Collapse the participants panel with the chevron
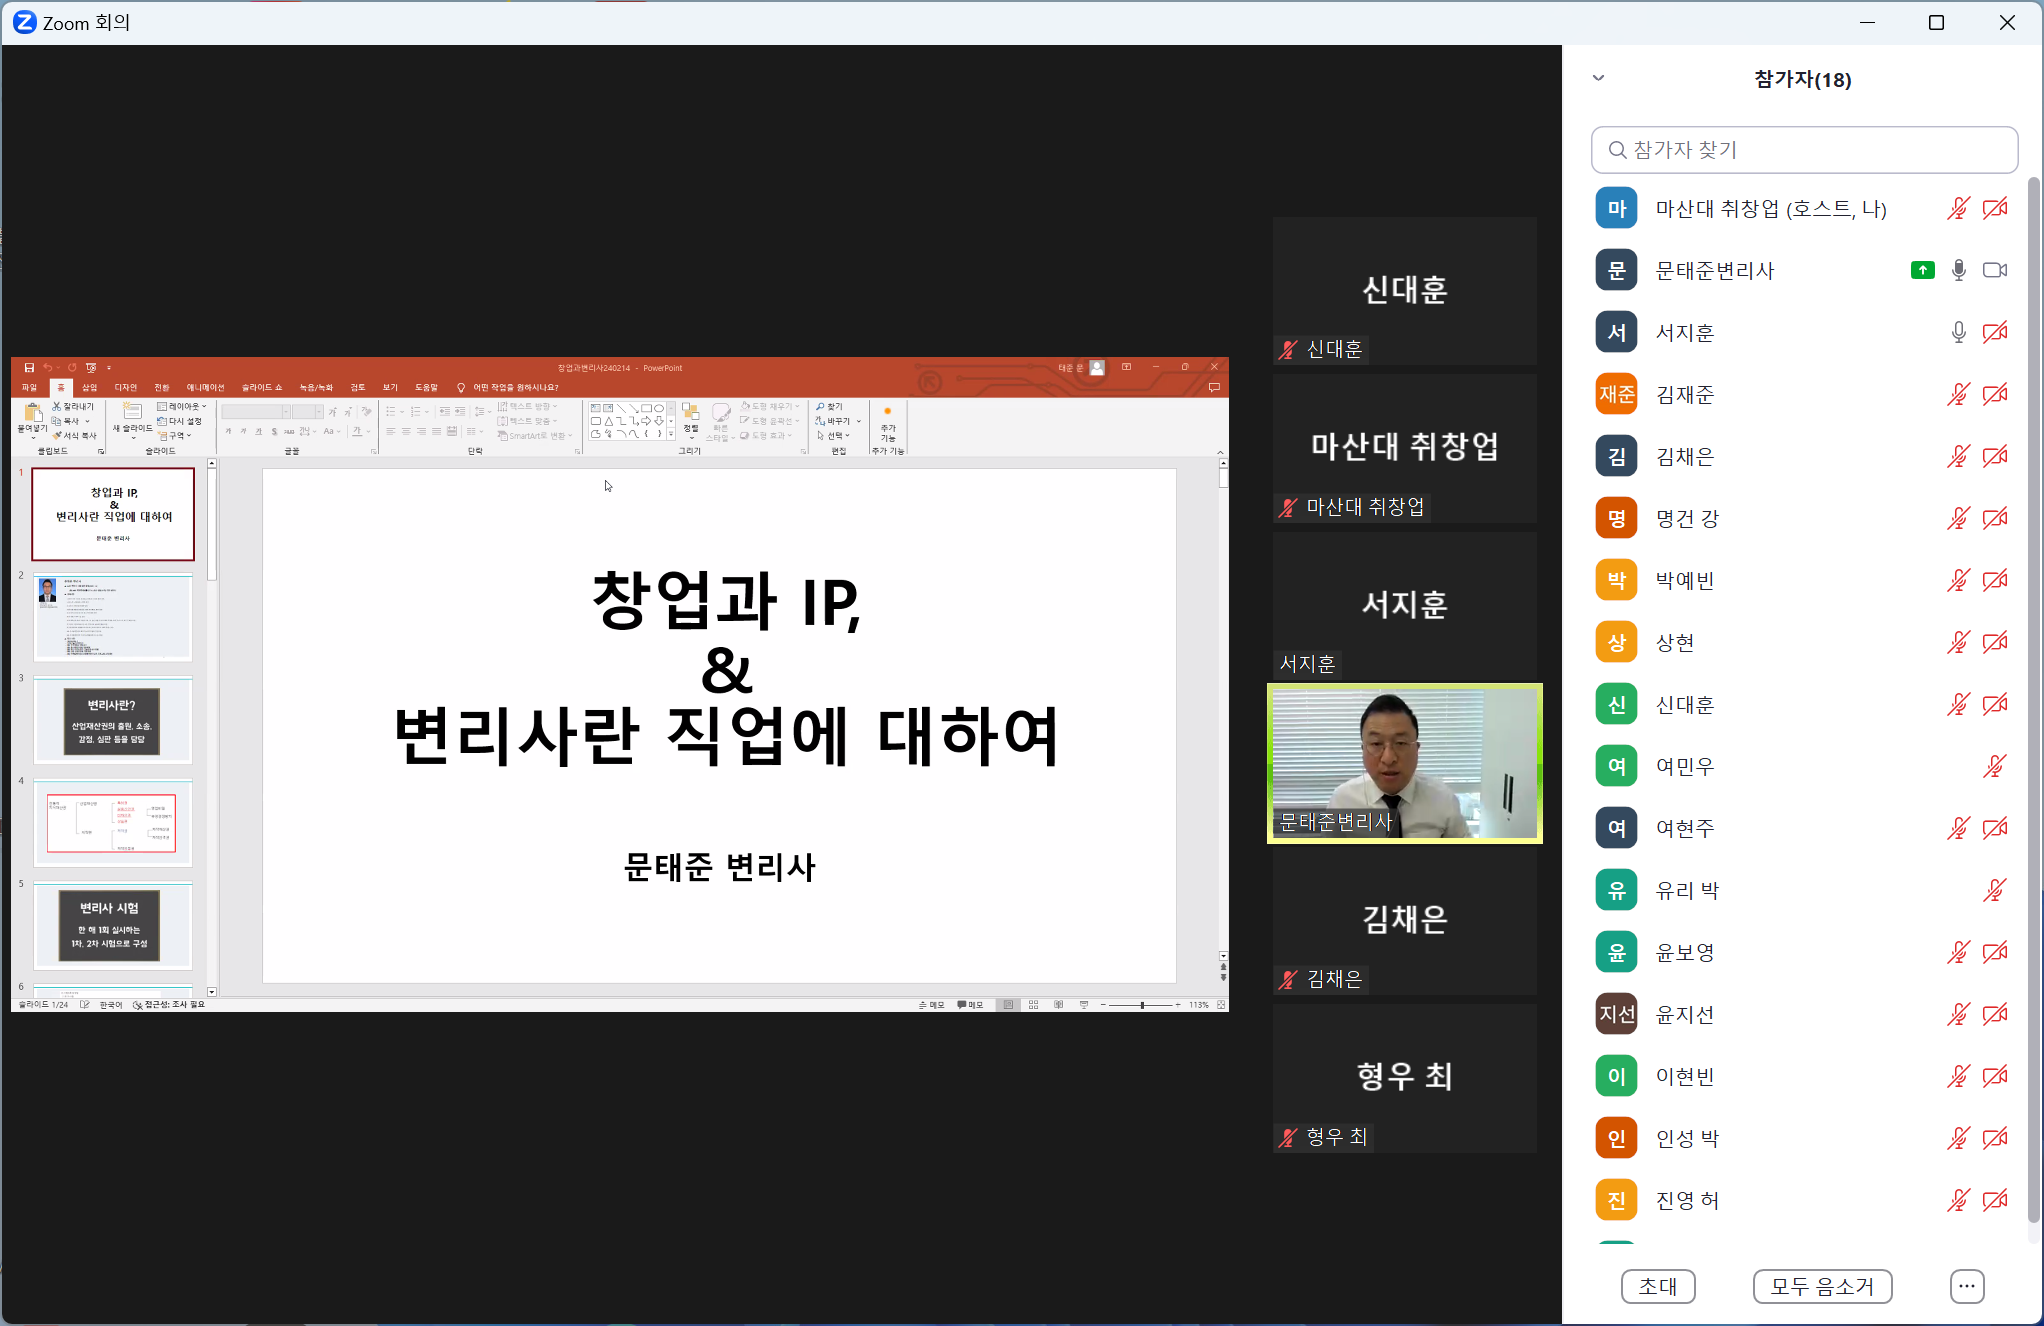Image resolution: width=2044 pixels, height=1326 pixels. 1598,77
